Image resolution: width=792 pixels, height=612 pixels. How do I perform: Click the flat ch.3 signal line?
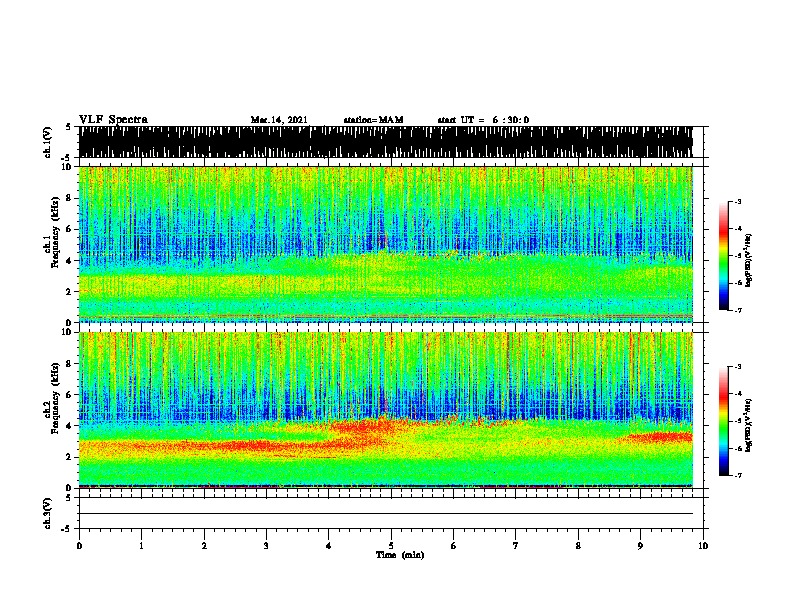coord(386,514)
